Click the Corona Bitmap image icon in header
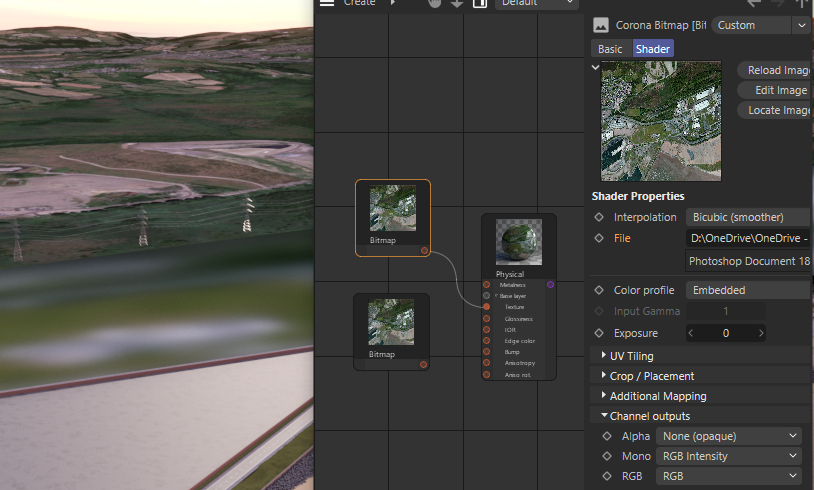The height and width of the screenshot is (490, 814). (x=601, y=25)
